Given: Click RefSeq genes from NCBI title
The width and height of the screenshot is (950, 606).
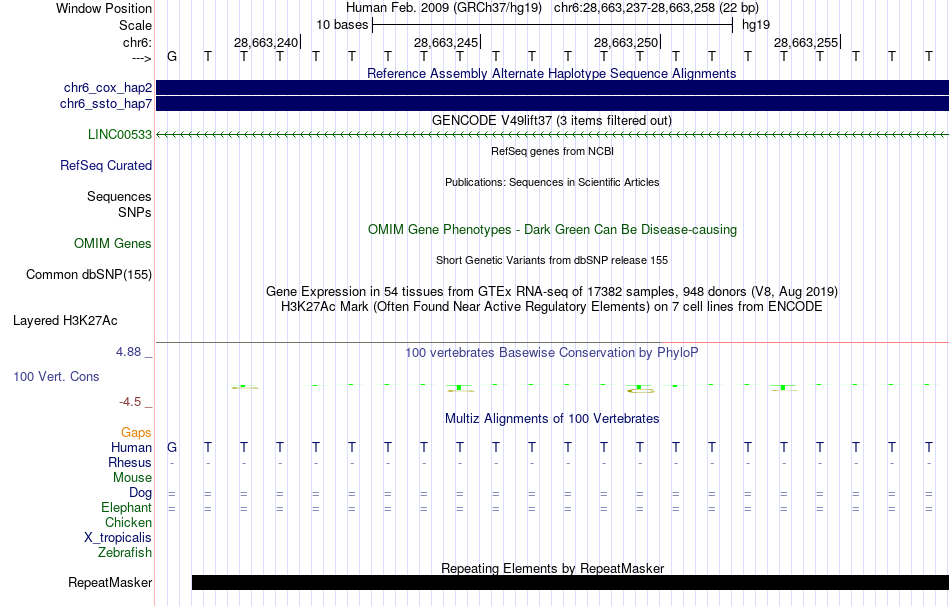Looking at the screenshot, I should coord(553,152).
